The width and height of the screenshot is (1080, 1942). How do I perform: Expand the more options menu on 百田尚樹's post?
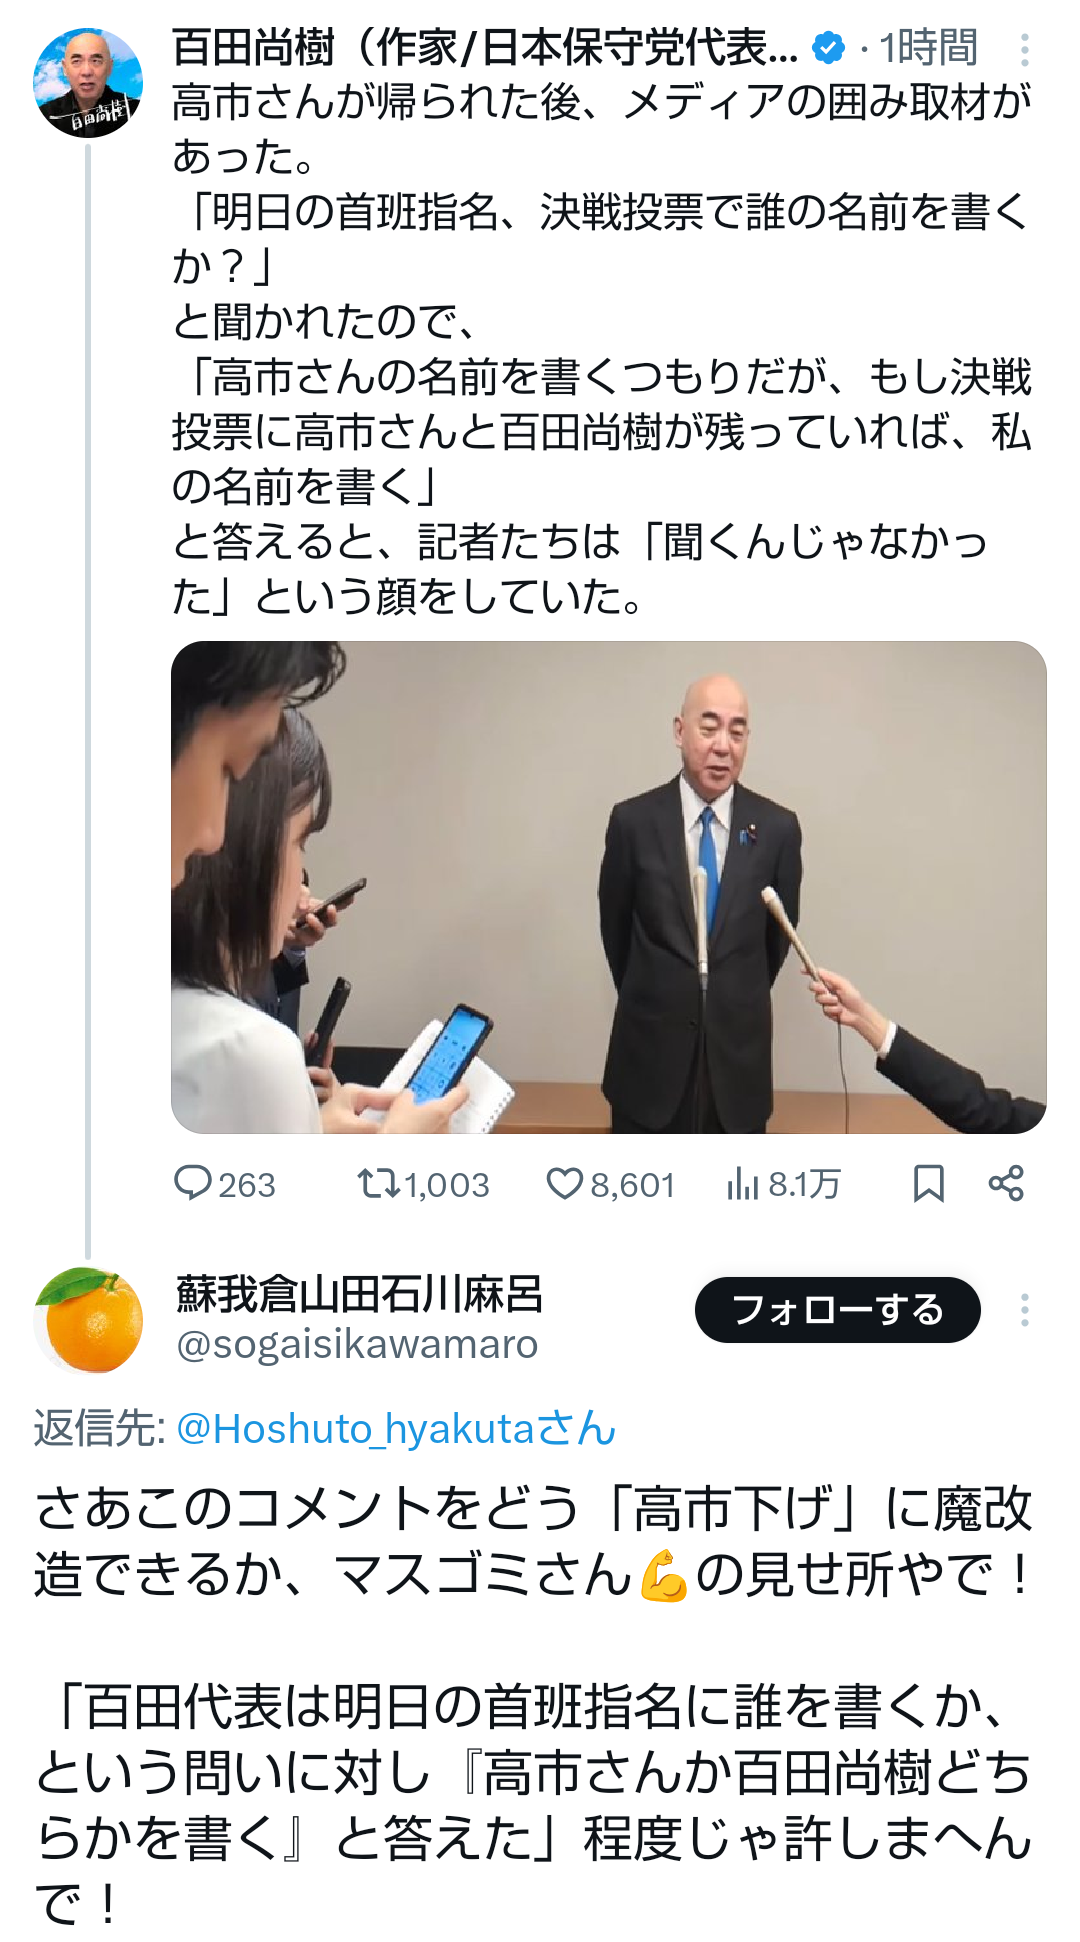(1025, 50)
